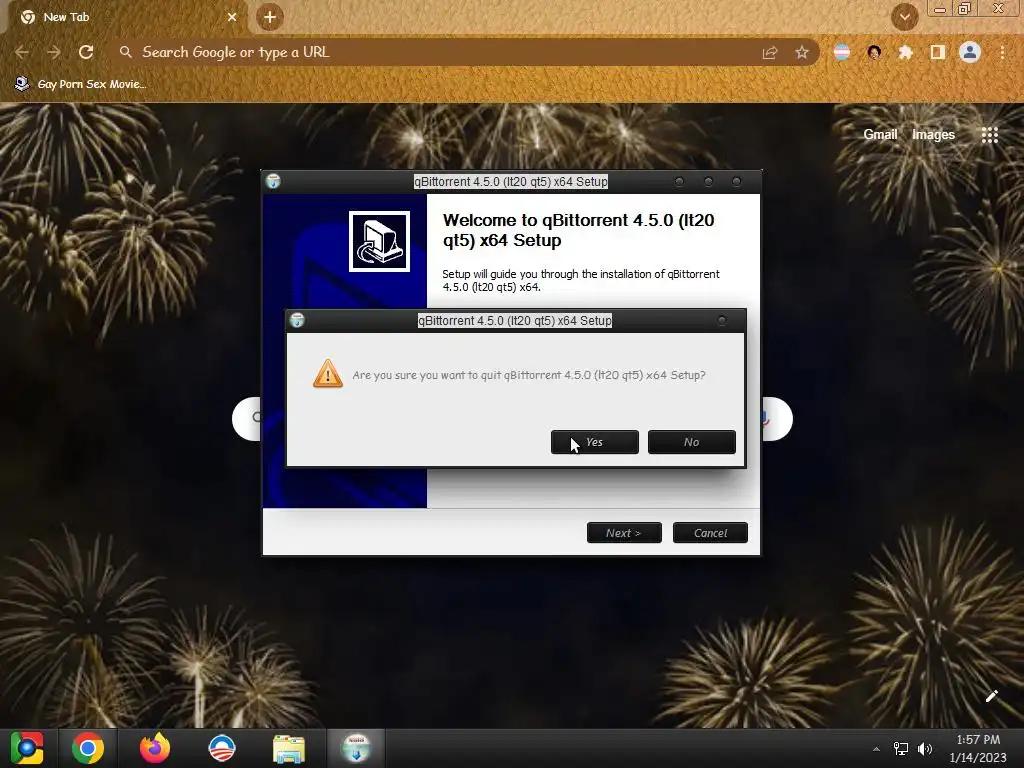Click the warning triangle icon in dialog
This screenshot has height=768, width=1024.
click(x=328, y=374)
